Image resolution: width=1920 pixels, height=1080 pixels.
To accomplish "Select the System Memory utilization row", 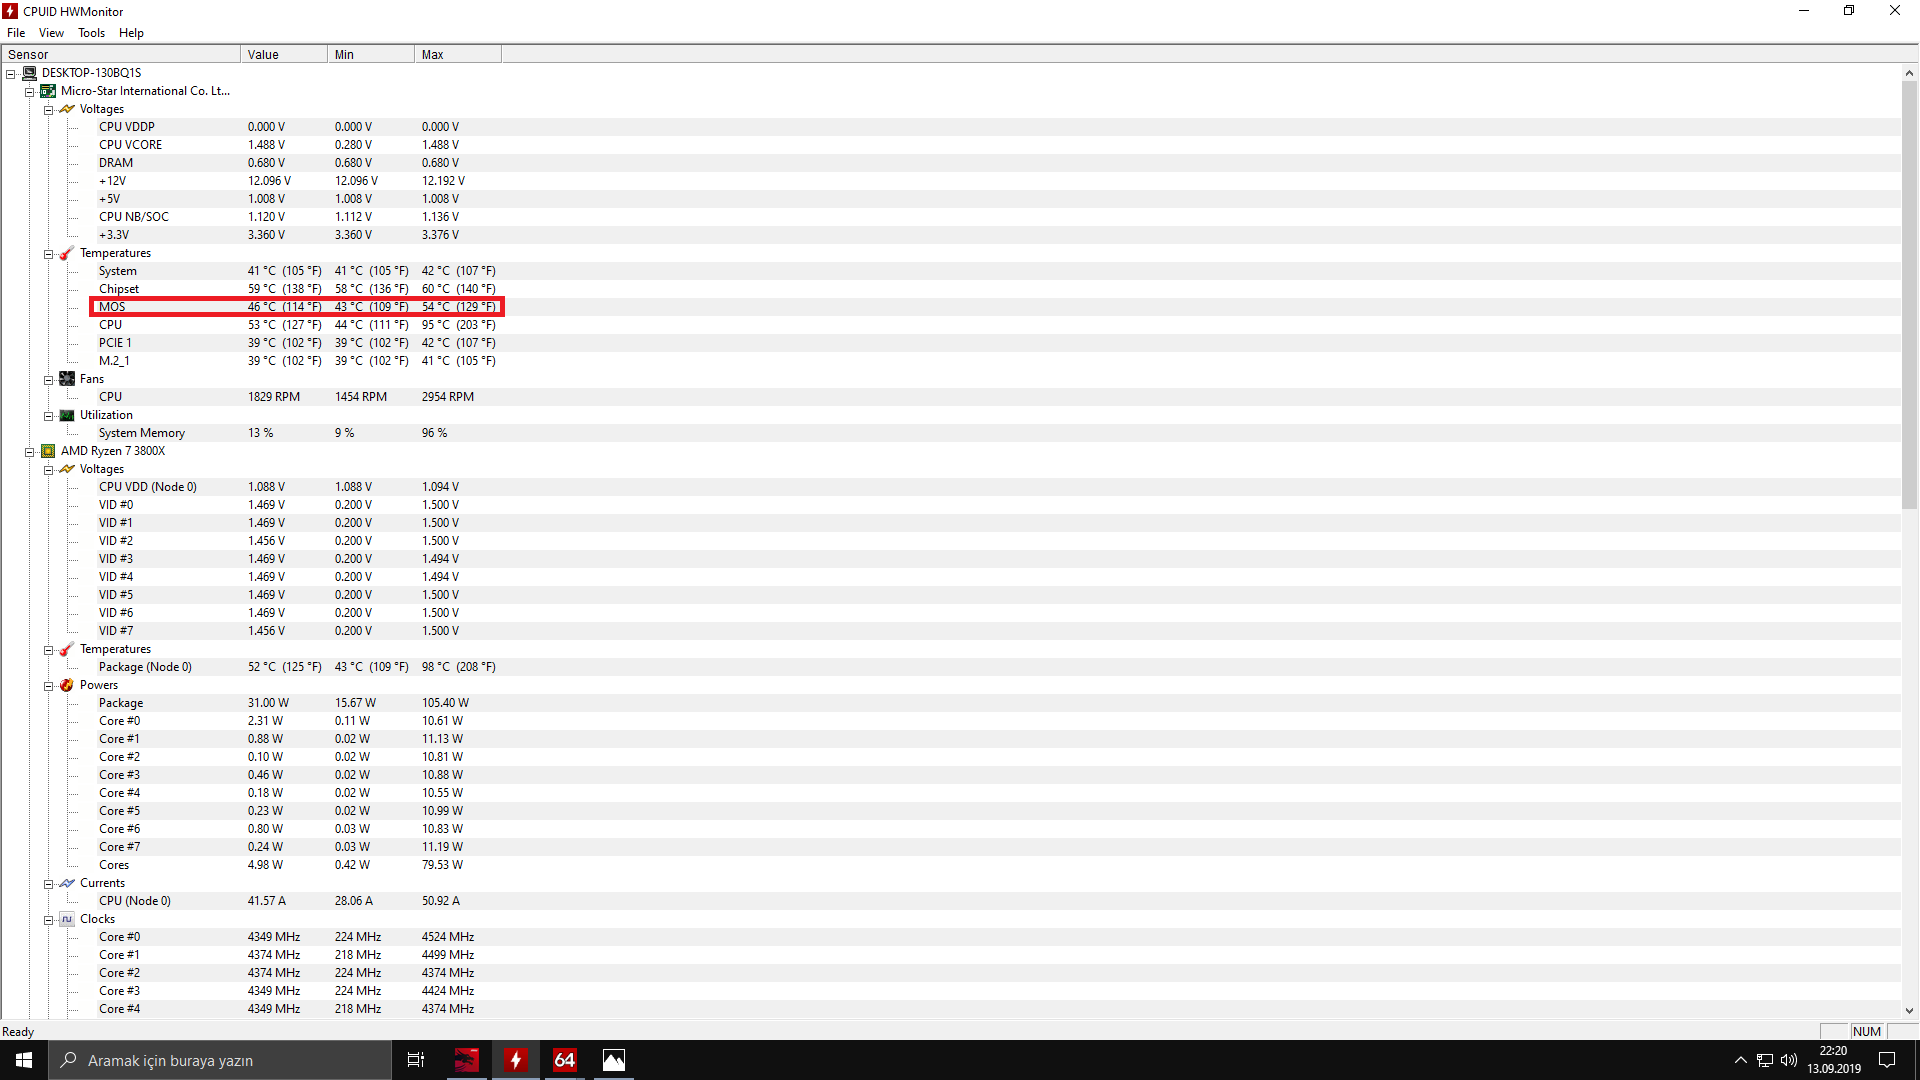I will [x=950, y=433].
